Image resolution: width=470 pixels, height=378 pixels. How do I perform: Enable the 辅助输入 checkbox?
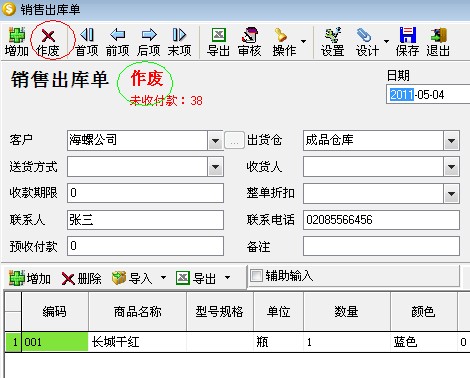point(256,276)
